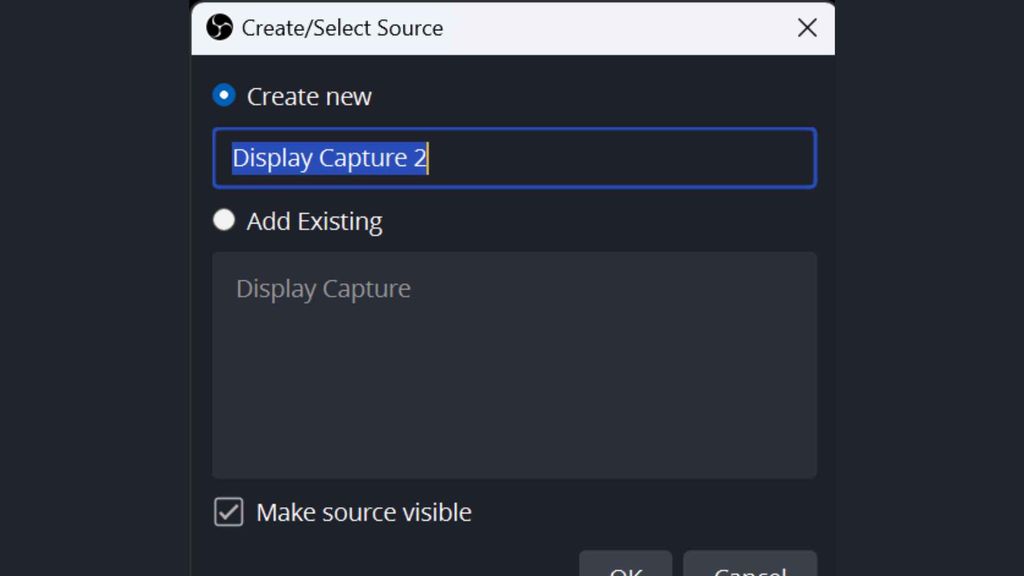This screenshot has height=576, width=1024.
Task: Click the "Create/Select Source" title bar text
Action: tap(342, 28)
